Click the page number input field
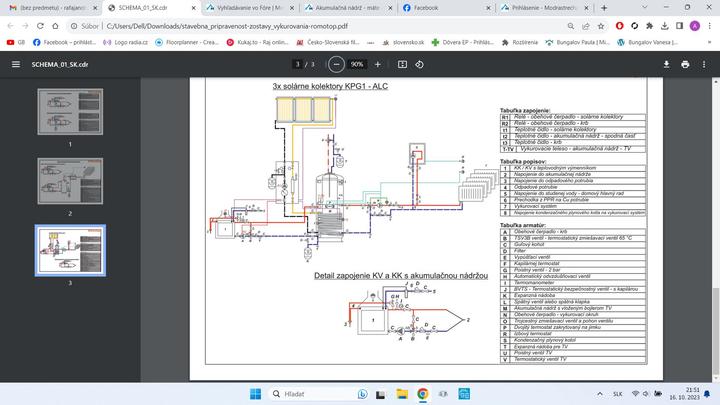The image size is (720, 405). [x=297, y=64]
